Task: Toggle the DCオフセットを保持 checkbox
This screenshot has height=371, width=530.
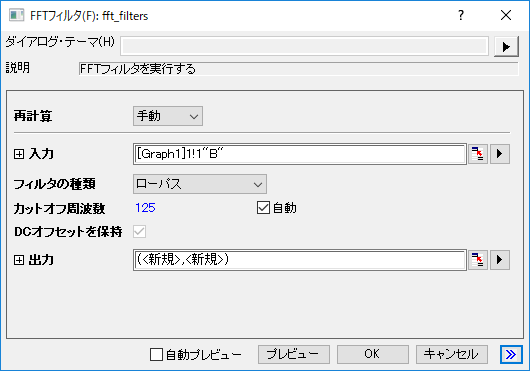Action: (x=139, y=232)
